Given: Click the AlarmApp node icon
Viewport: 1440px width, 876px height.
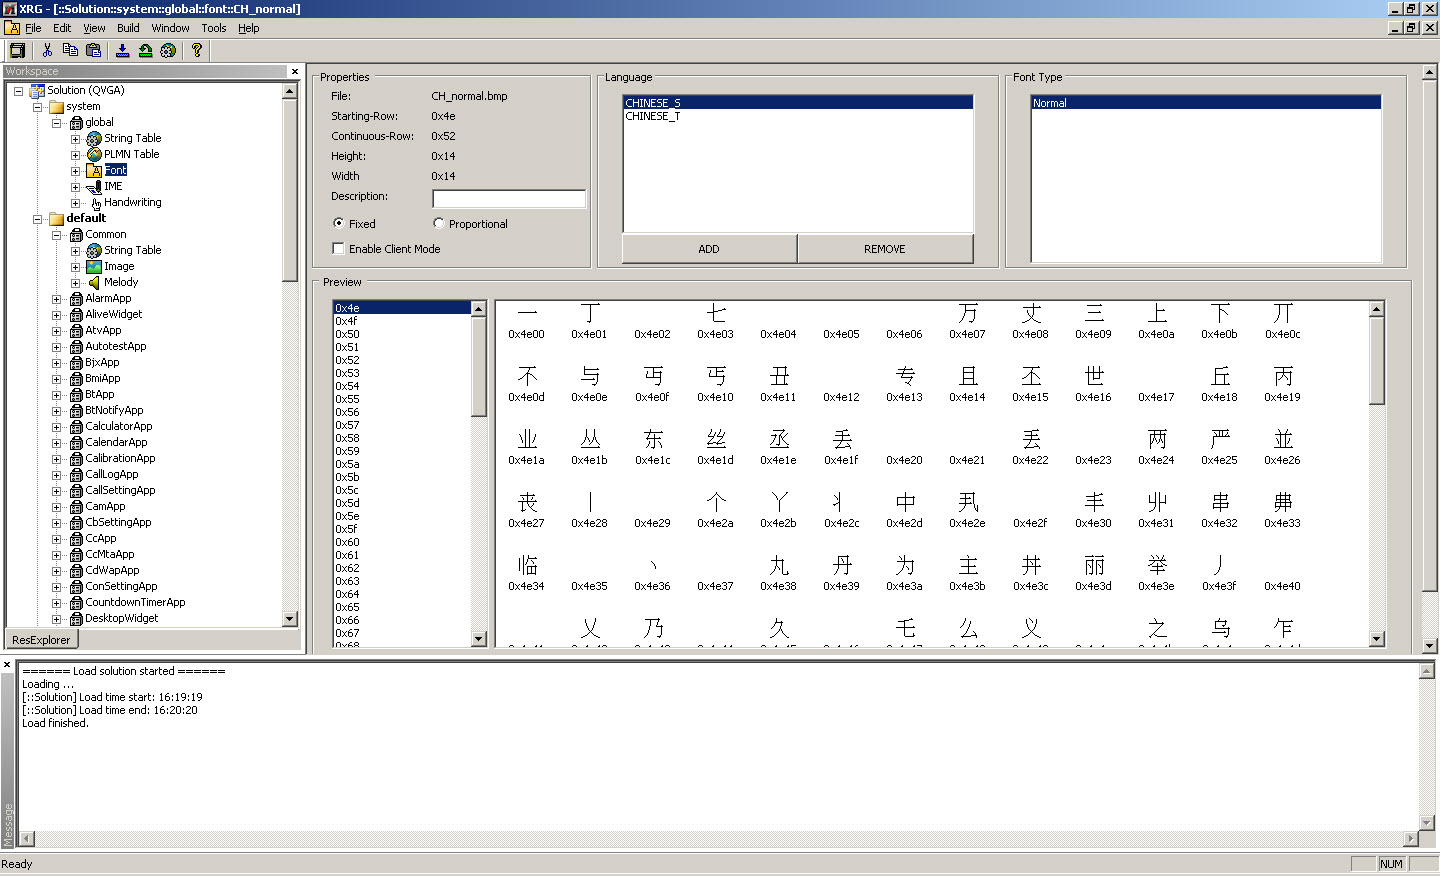Looking at the screenshot, I should [x=76, y=298].
